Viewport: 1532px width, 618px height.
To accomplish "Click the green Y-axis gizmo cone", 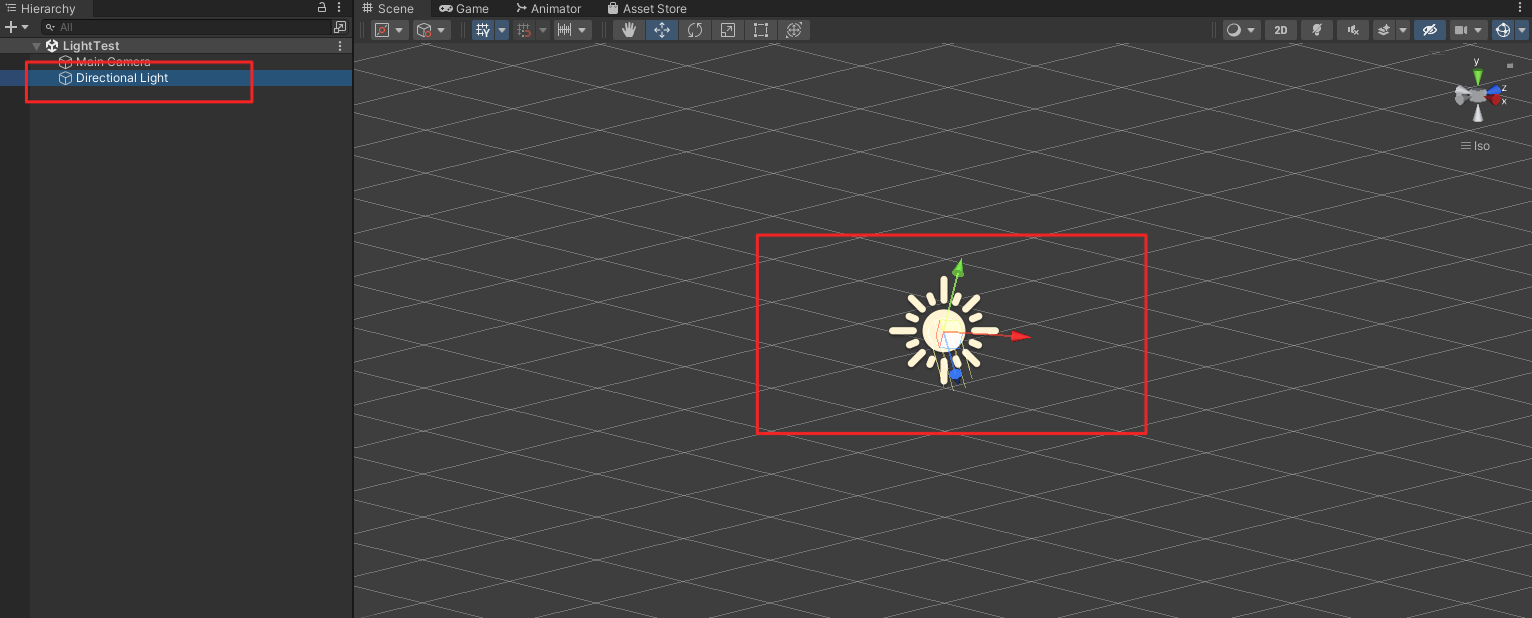I will 1478,76.
